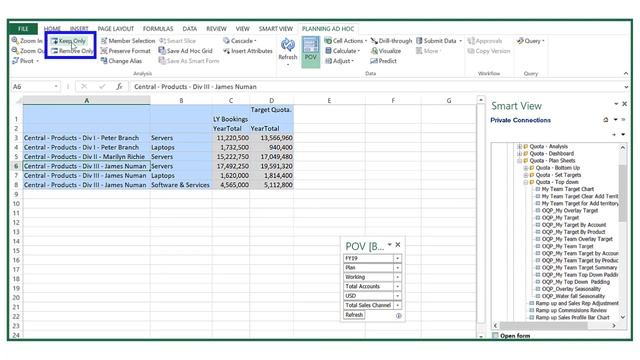Click the Change Alias button
Screen dimensions: 640x360
121,61
